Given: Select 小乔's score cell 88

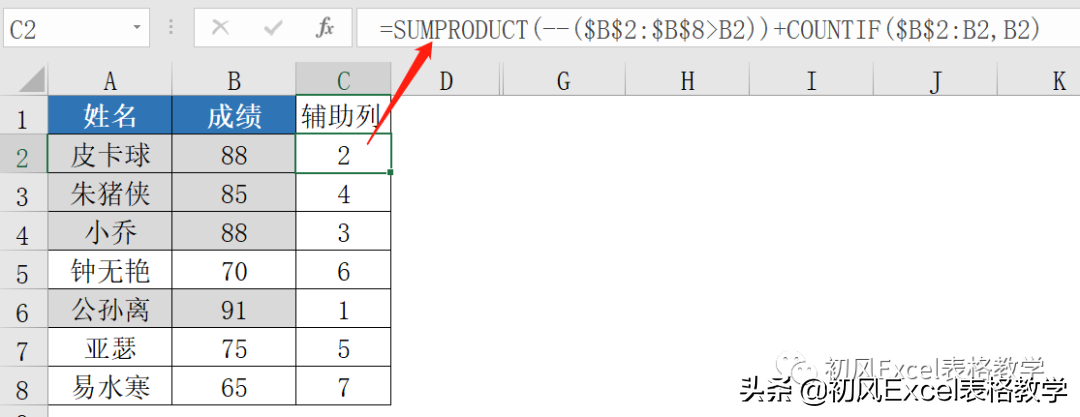Looking at the screenshot, I should pos(233,231).
